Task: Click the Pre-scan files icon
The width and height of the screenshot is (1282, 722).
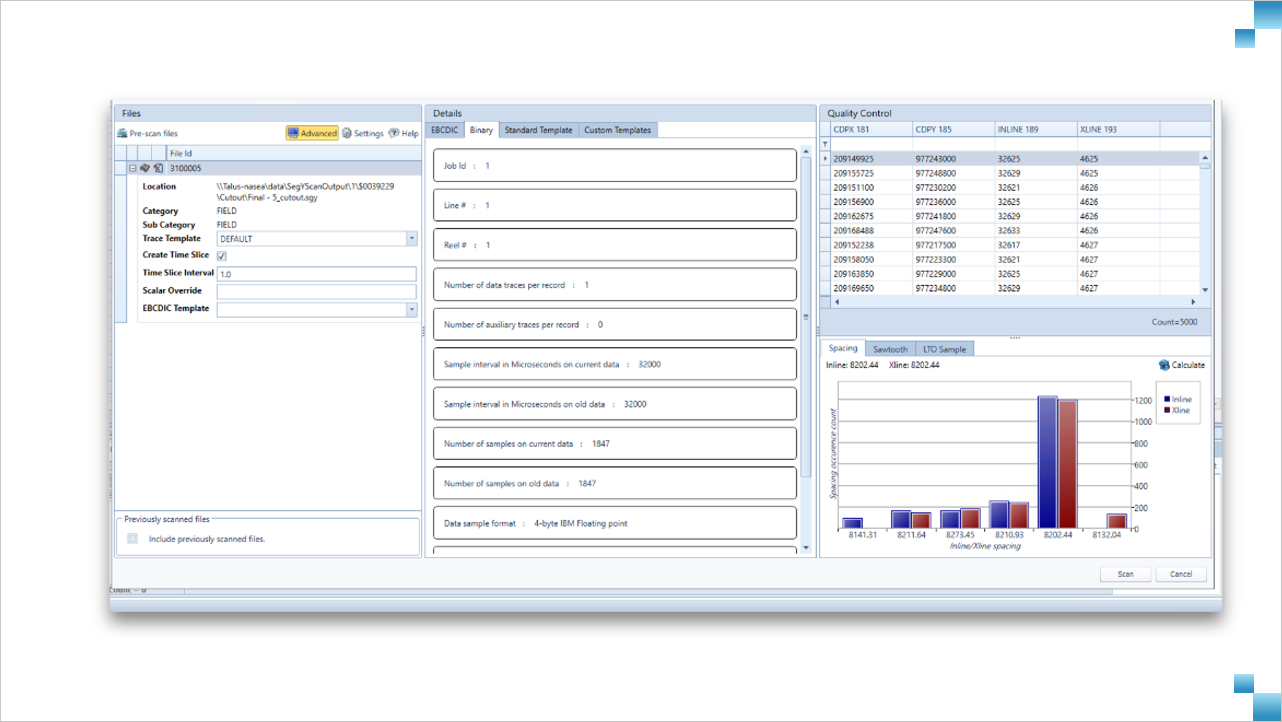Action: (x=123, y=132)
